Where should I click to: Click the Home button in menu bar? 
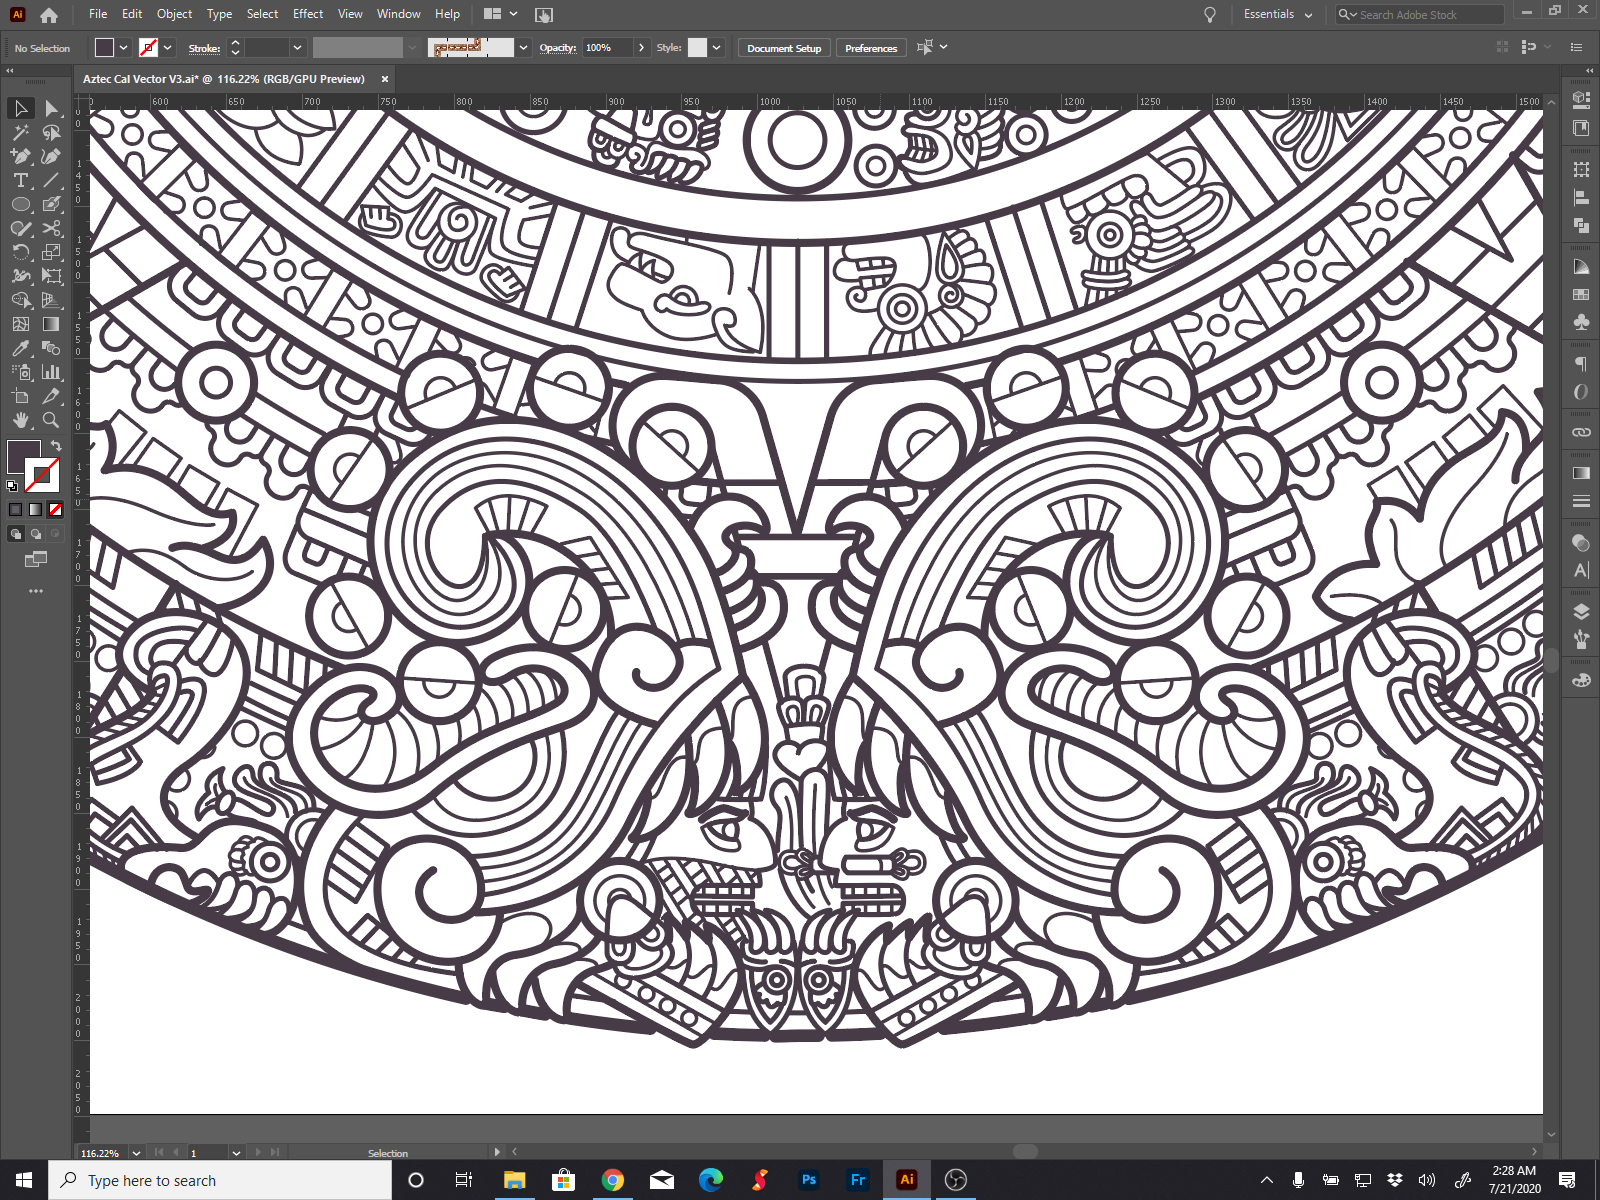point(49,15)
